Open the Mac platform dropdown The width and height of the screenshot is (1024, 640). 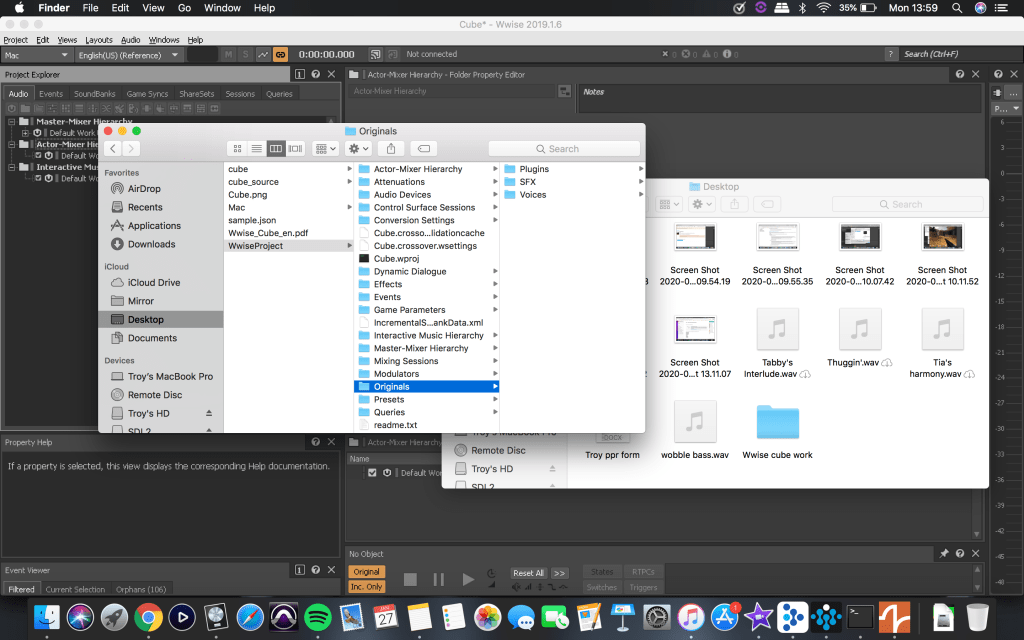(x=36, y=54)
